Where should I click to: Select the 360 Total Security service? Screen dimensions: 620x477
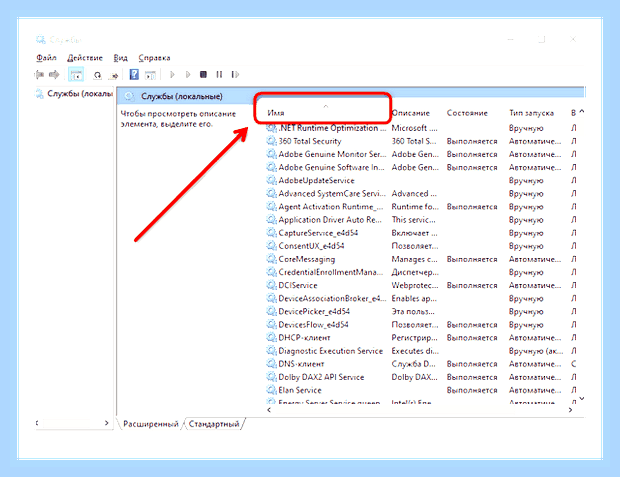click(310, 141)
